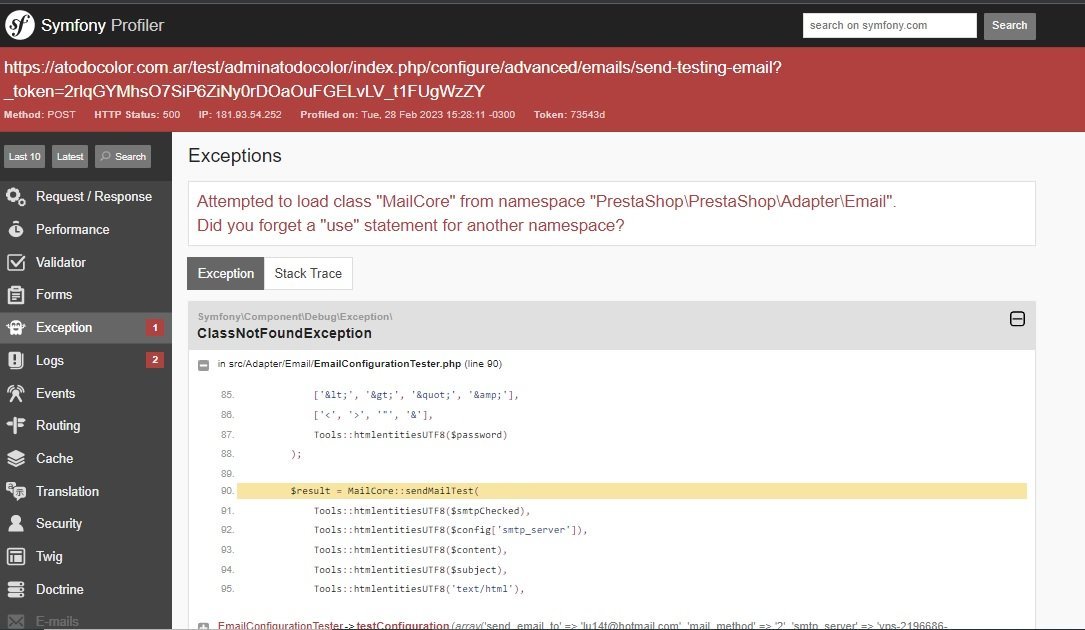Open the Events panel
The height and width of the screenshot is (630, 1085).
coord(86,393)
